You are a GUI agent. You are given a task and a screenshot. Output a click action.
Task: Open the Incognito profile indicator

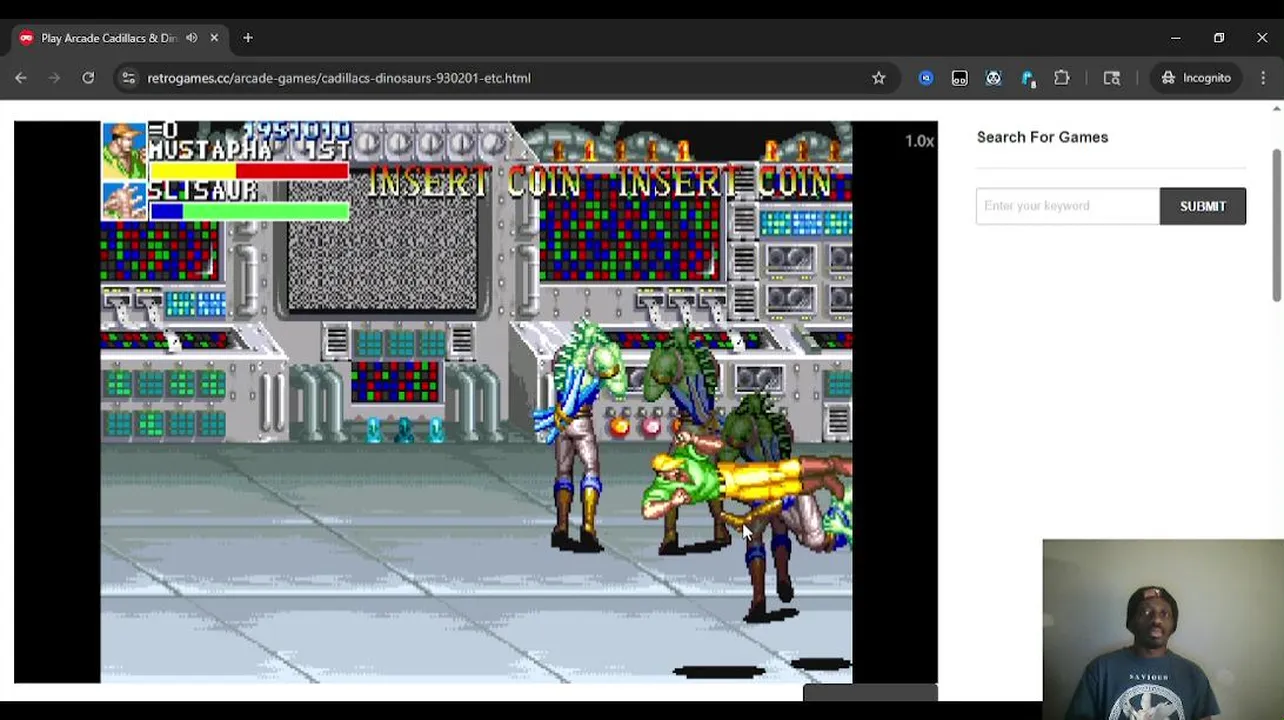(x=1196, y=78)
